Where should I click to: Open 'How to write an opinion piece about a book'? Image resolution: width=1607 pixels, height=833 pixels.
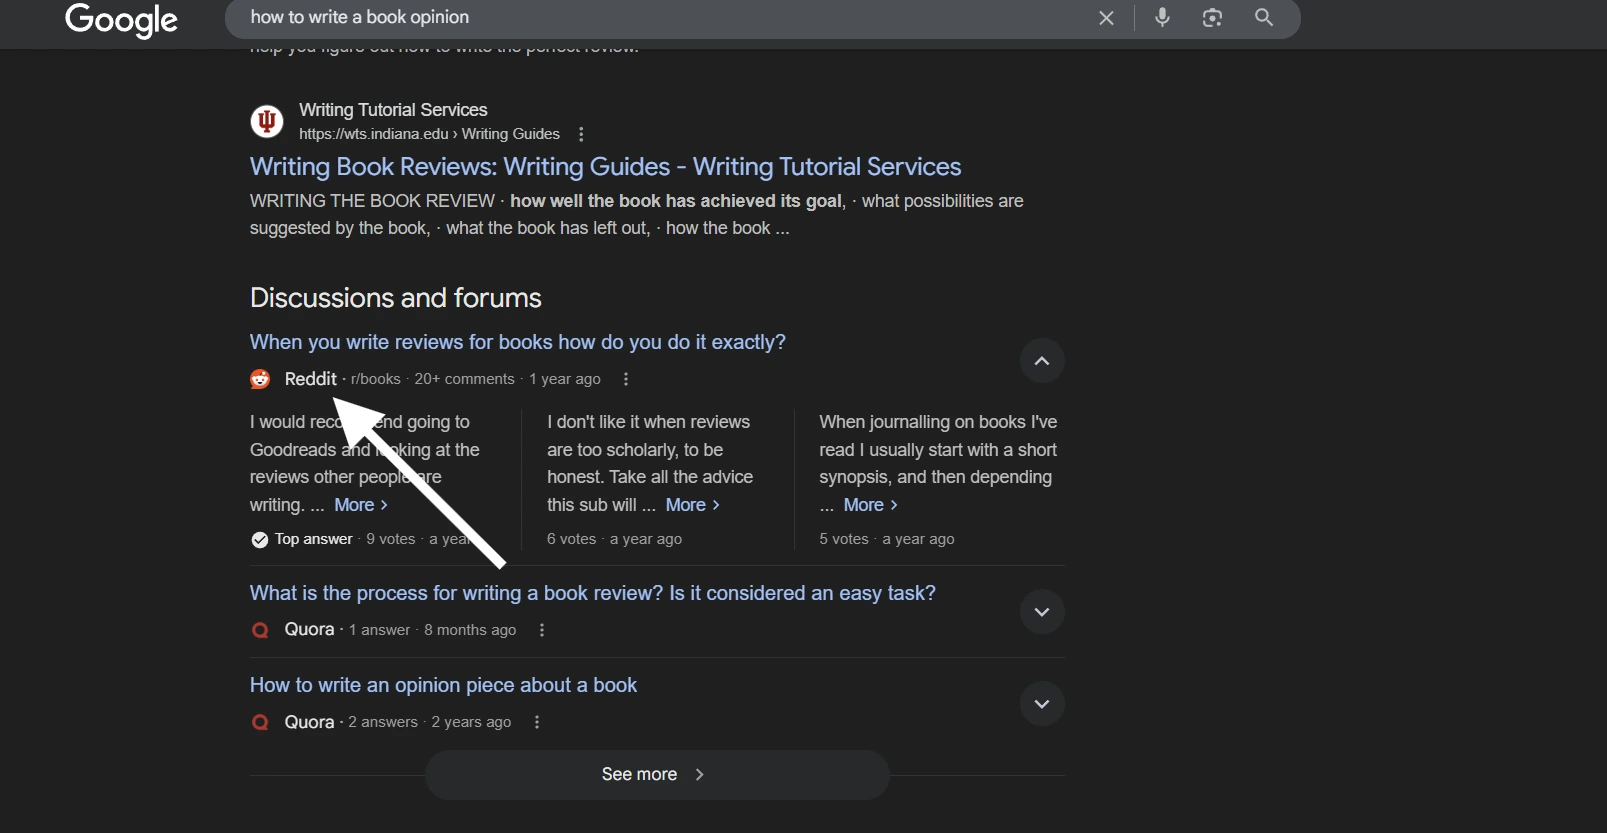tap(443, 685)
